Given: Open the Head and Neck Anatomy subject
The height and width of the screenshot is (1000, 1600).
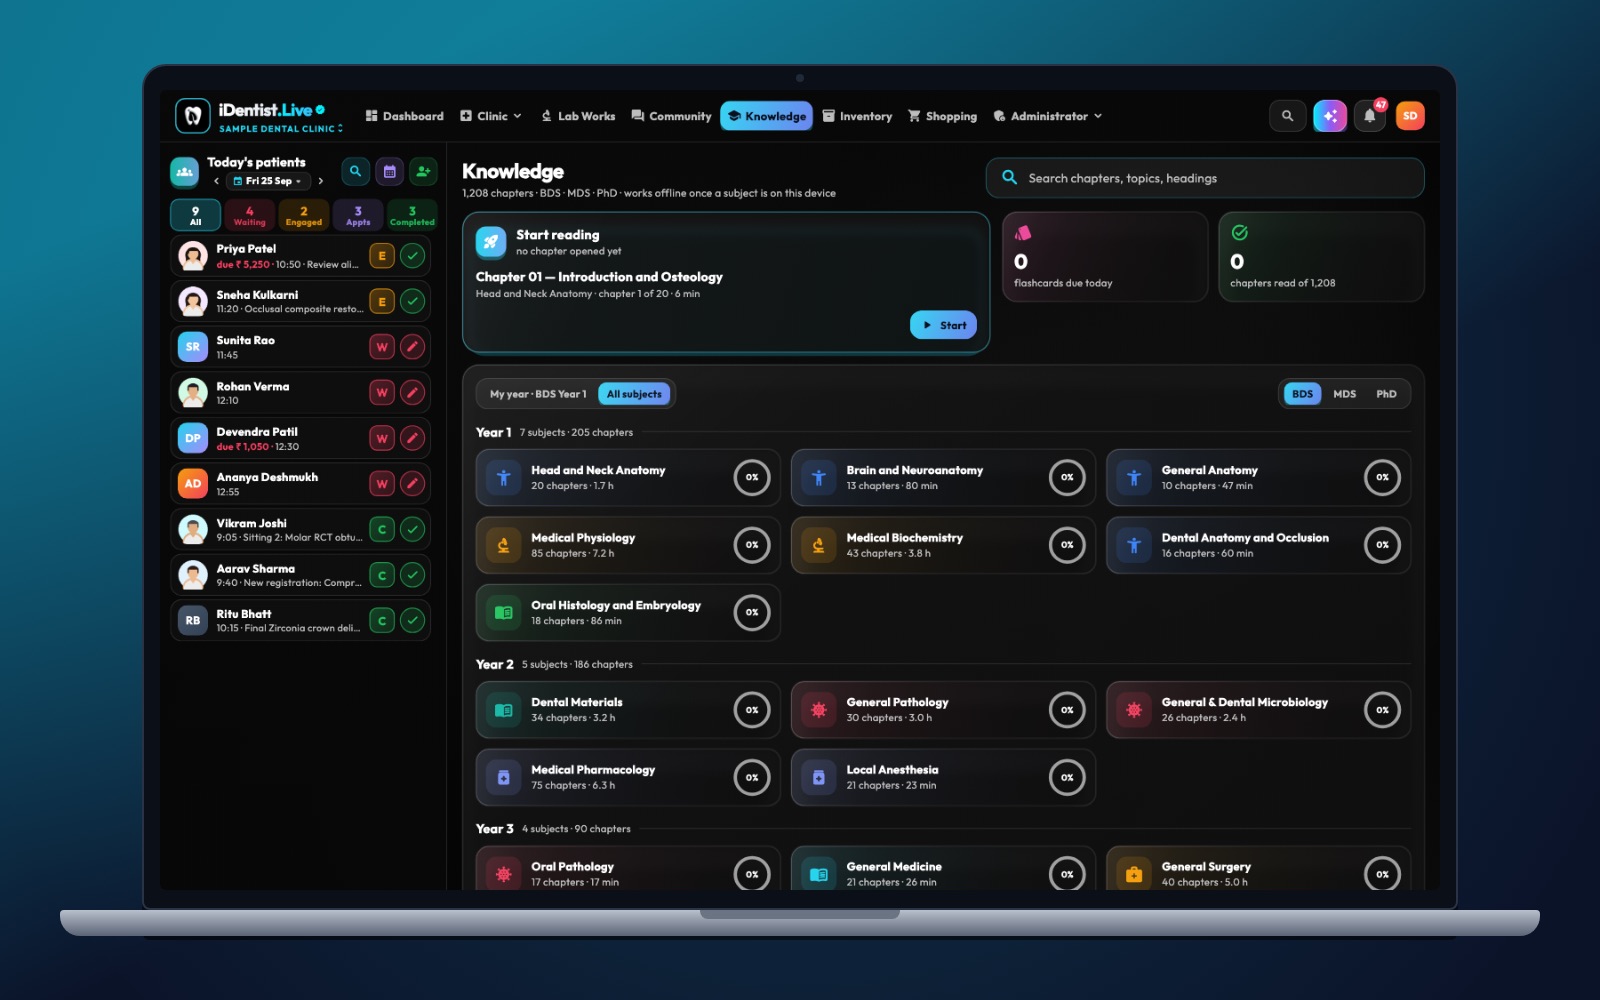Looking at the screenshot, I should (x=628, y=478).
